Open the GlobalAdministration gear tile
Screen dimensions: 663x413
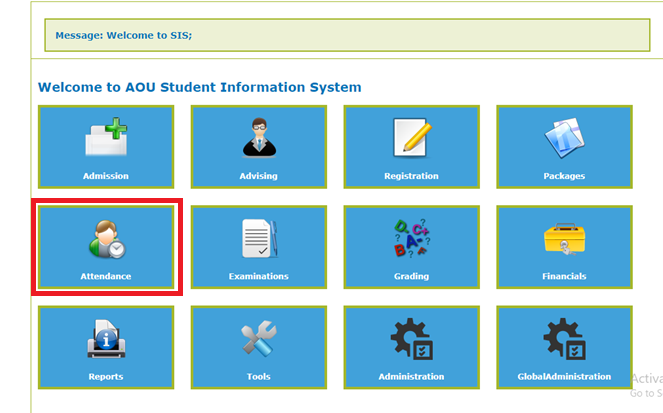pos(564,347)
